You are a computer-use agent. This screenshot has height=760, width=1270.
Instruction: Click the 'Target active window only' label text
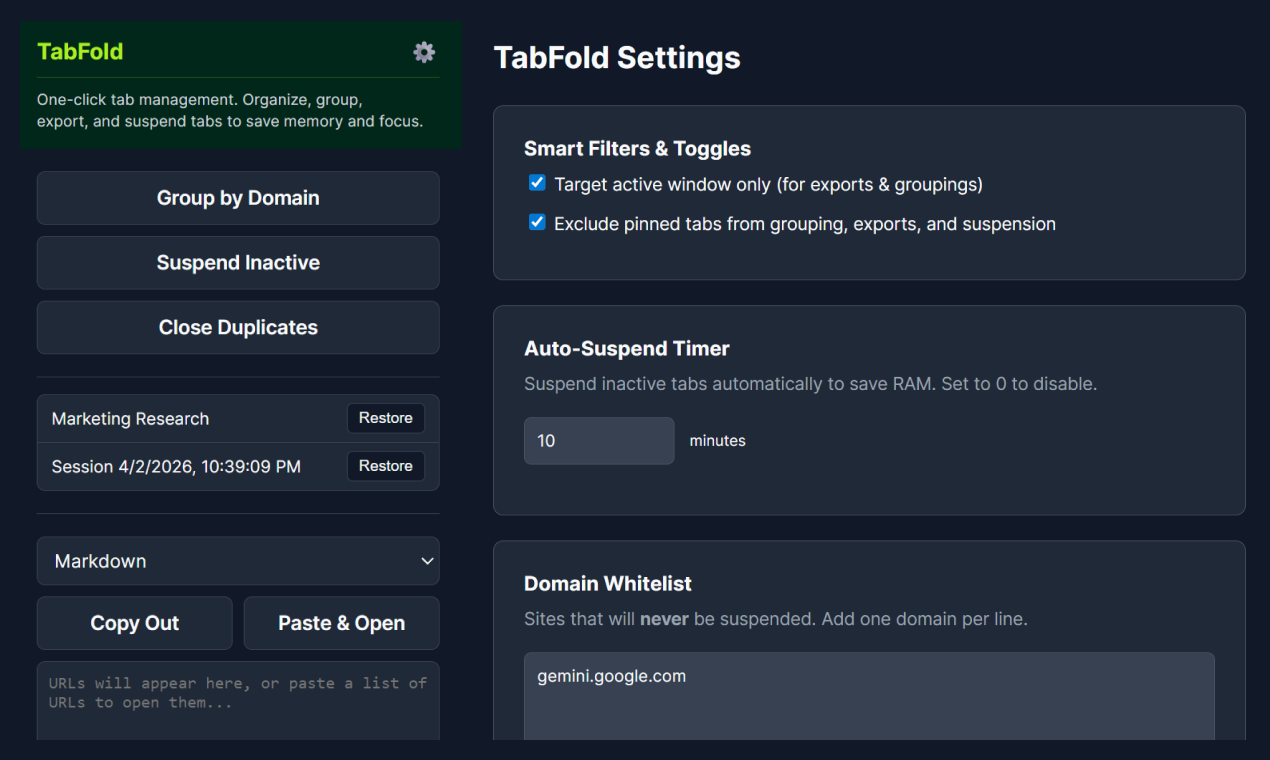click(768, 184)
